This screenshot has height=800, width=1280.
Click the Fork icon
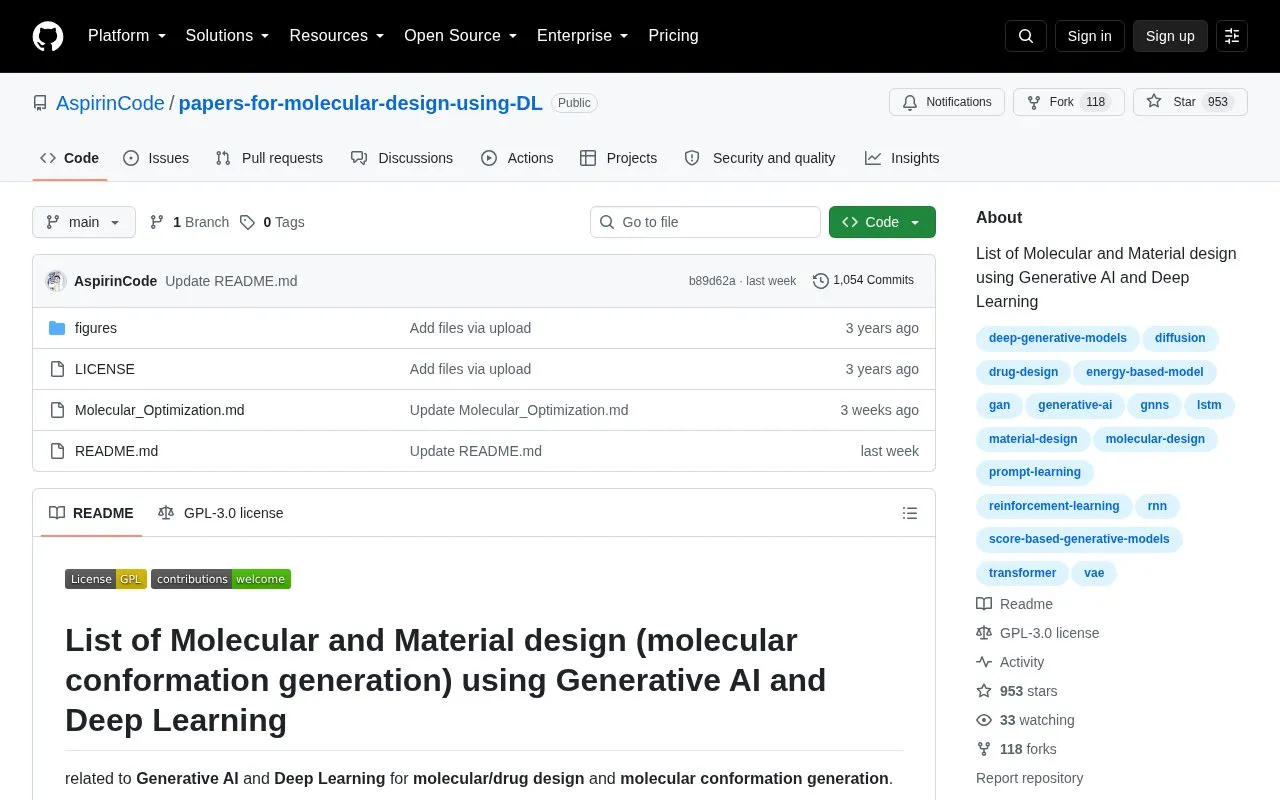(1034, 102)
